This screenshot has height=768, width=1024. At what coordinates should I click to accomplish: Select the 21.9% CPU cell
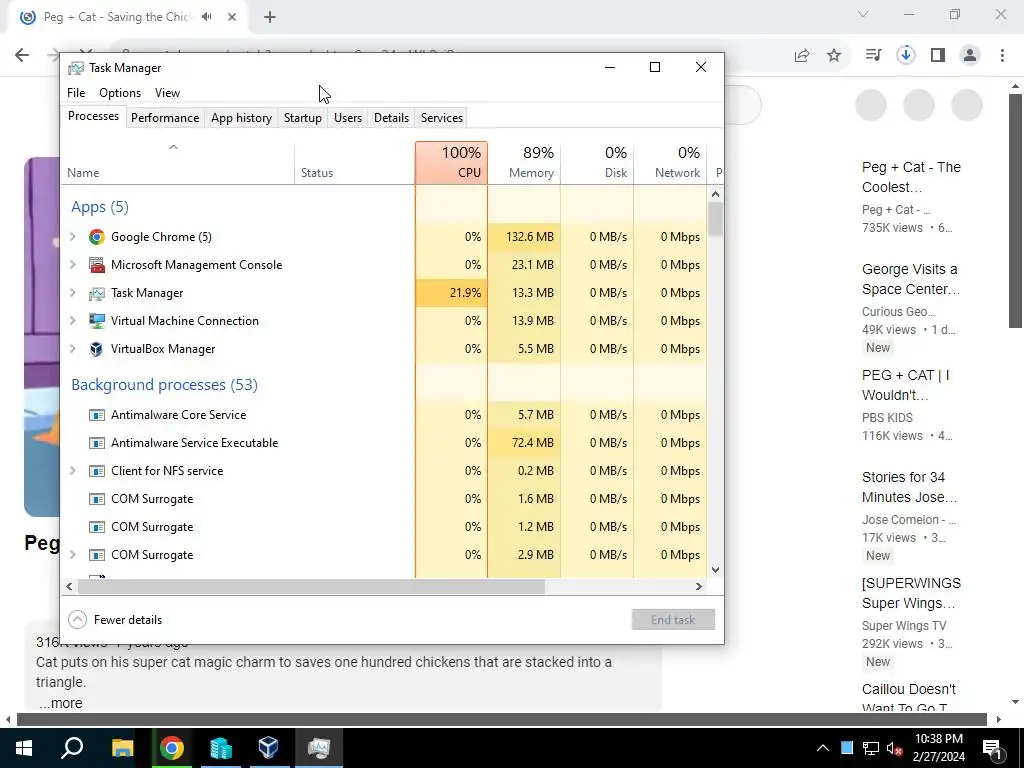tap(451, 293)
